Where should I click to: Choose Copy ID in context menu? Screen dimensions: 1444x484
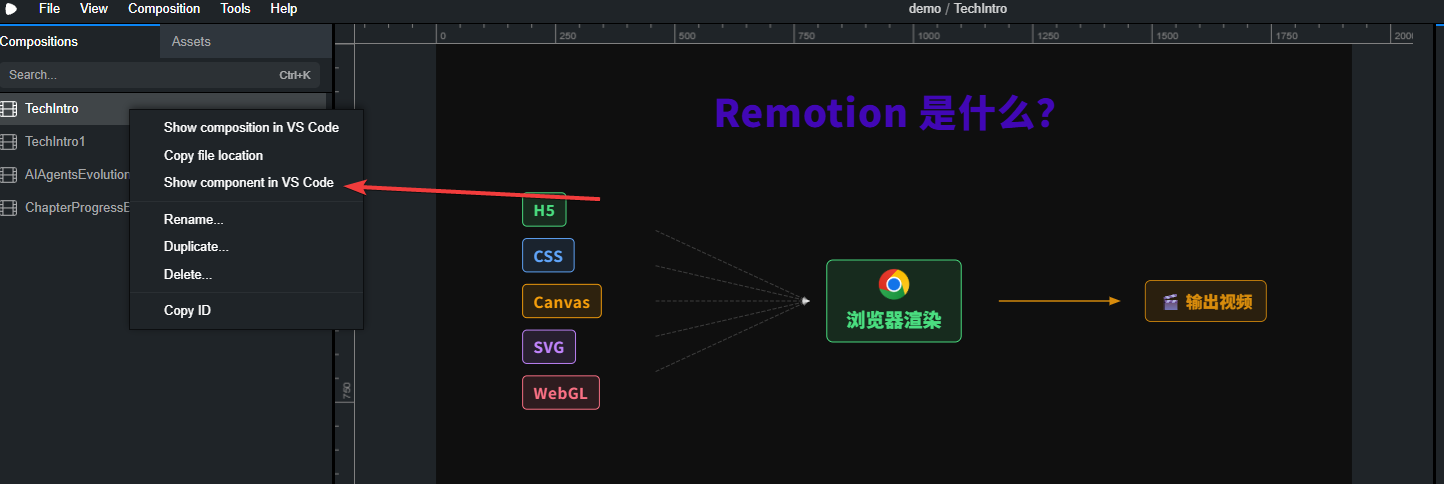tap(187, 310)
